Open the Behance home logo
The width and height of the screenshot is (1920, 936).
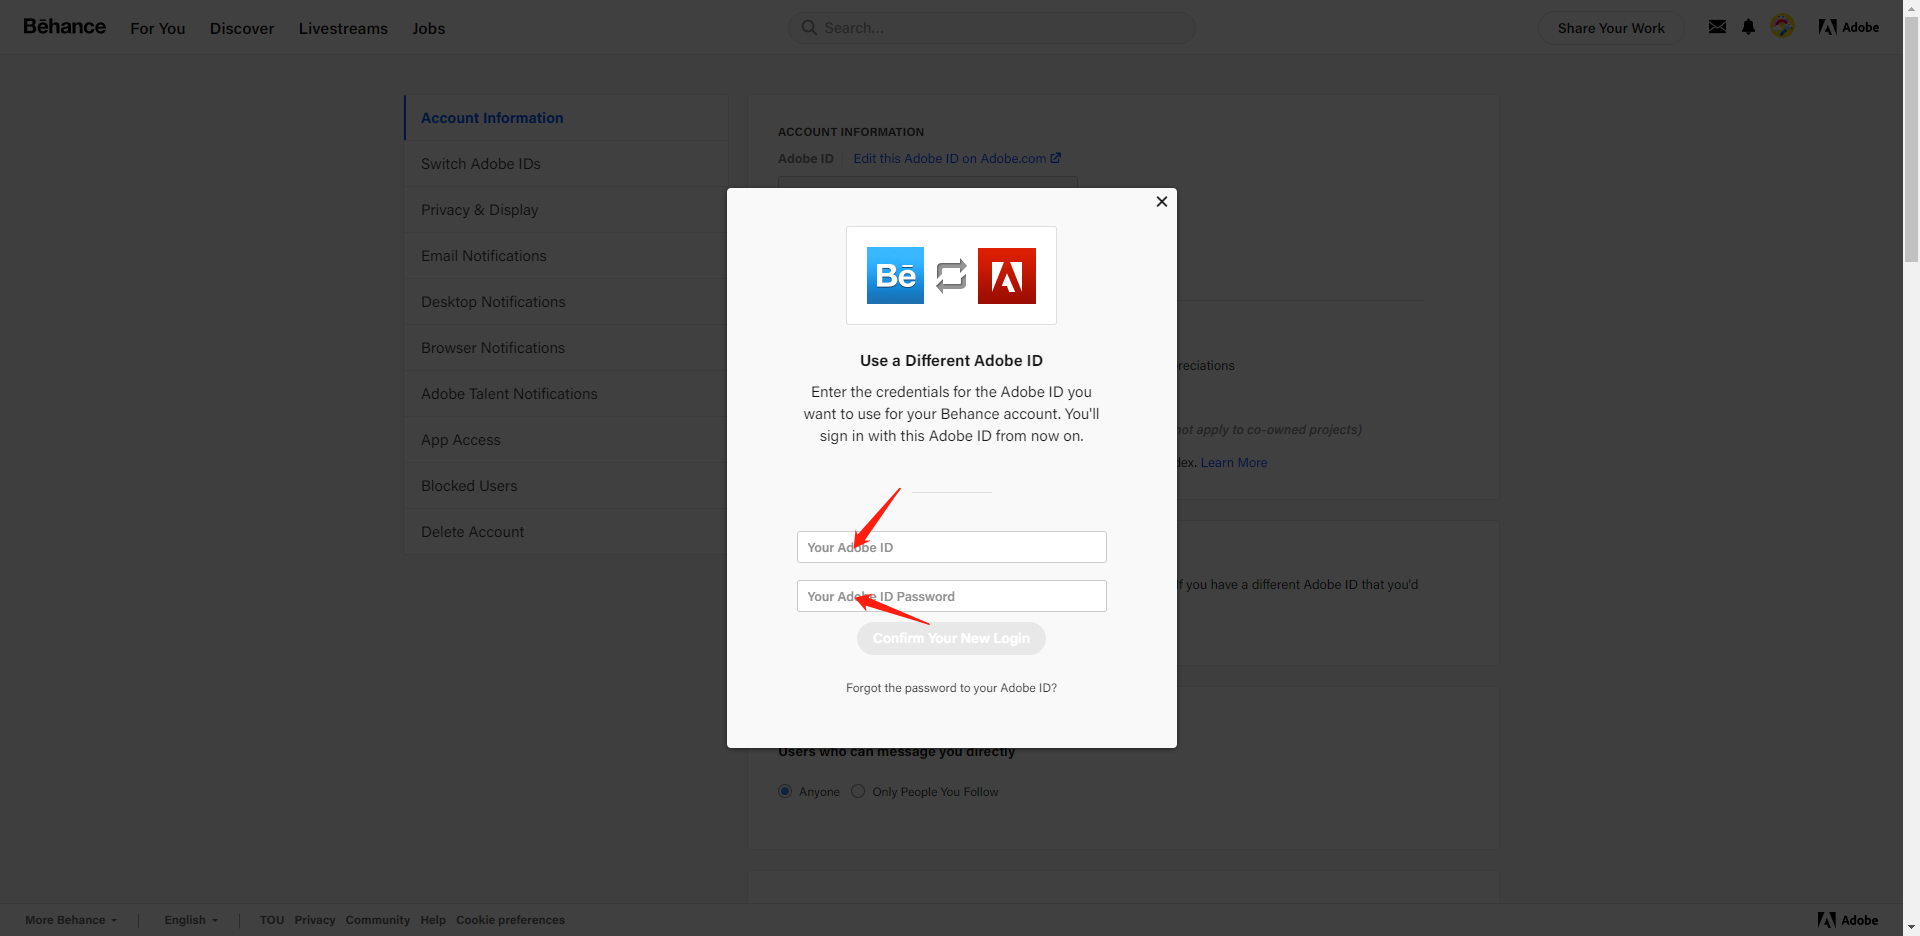[64, 27]
